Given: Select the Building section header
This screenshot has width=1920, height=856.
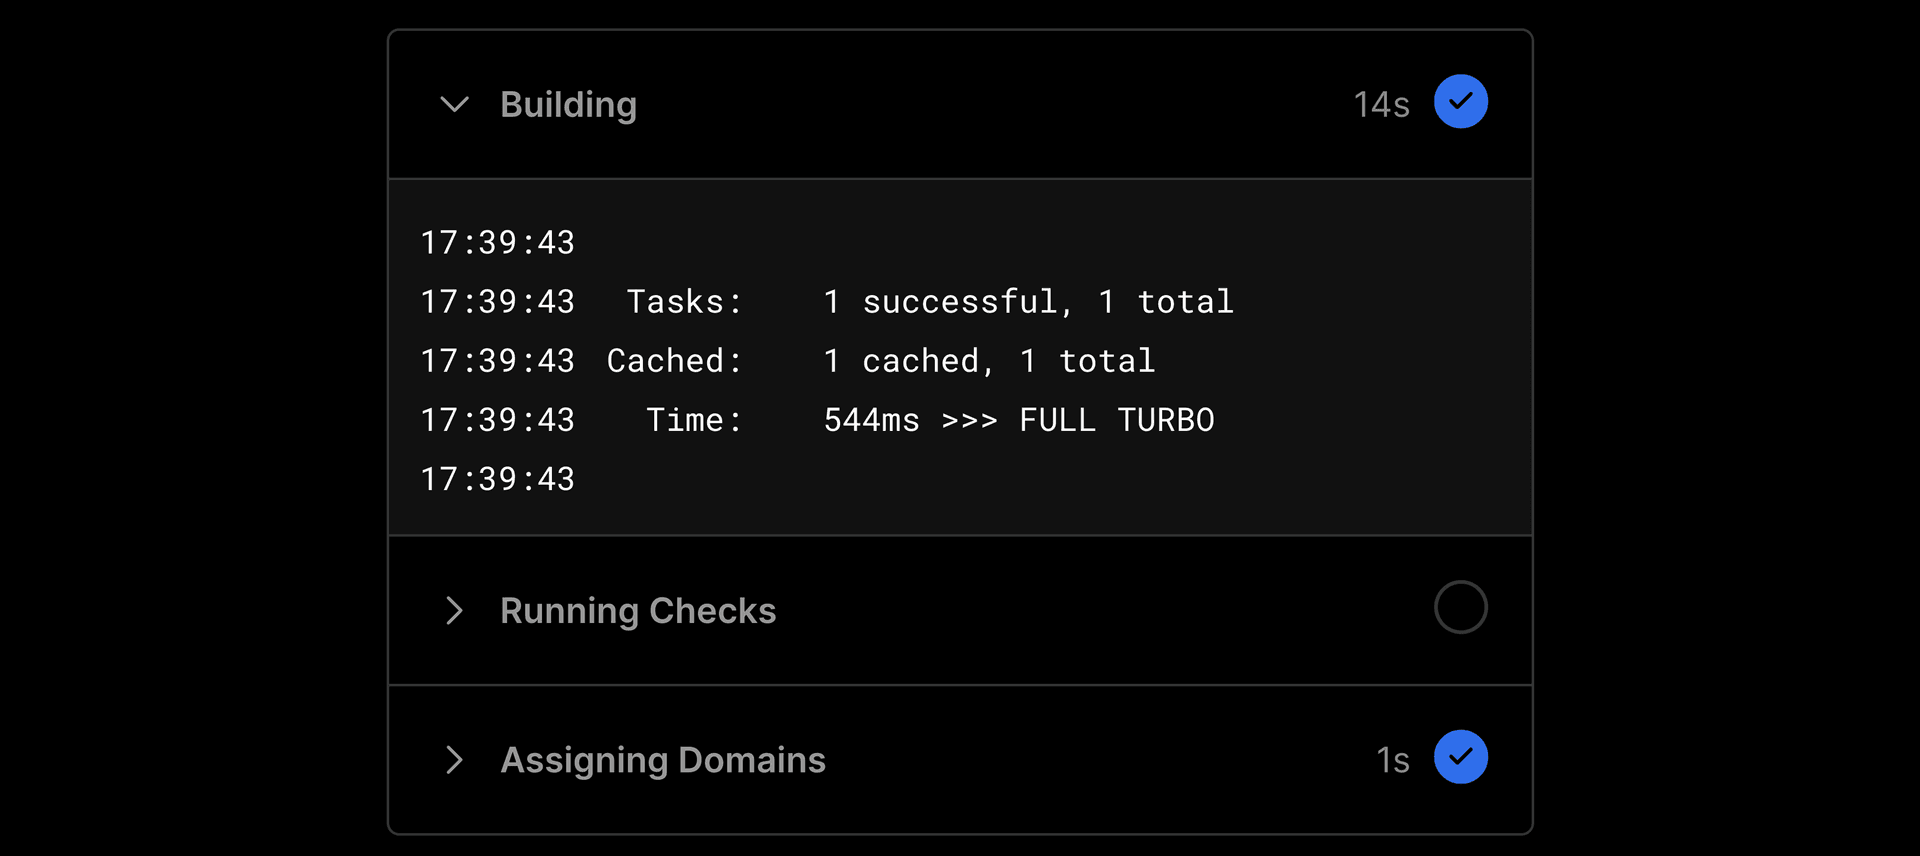Looking at the screenshot, I should [x=568, y=104].
